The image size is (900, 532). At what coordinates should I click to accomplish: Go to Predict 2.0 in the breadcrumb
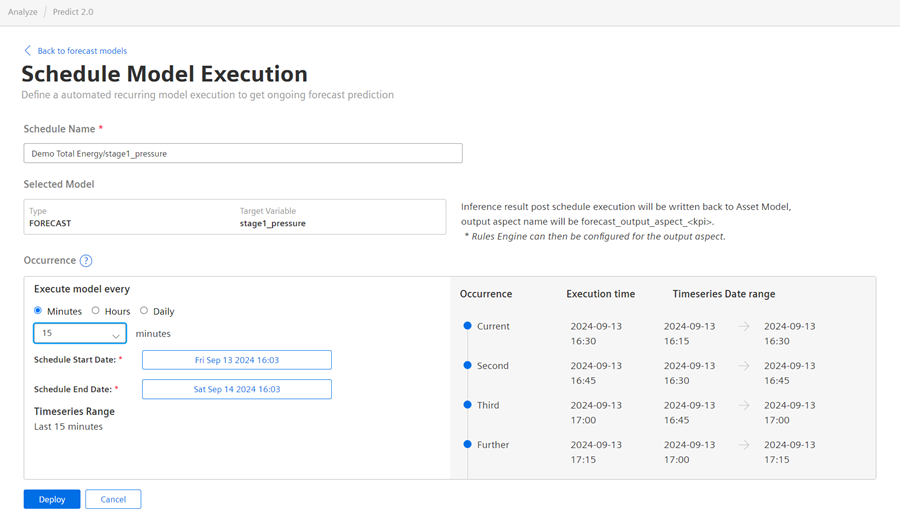(73, 12)
